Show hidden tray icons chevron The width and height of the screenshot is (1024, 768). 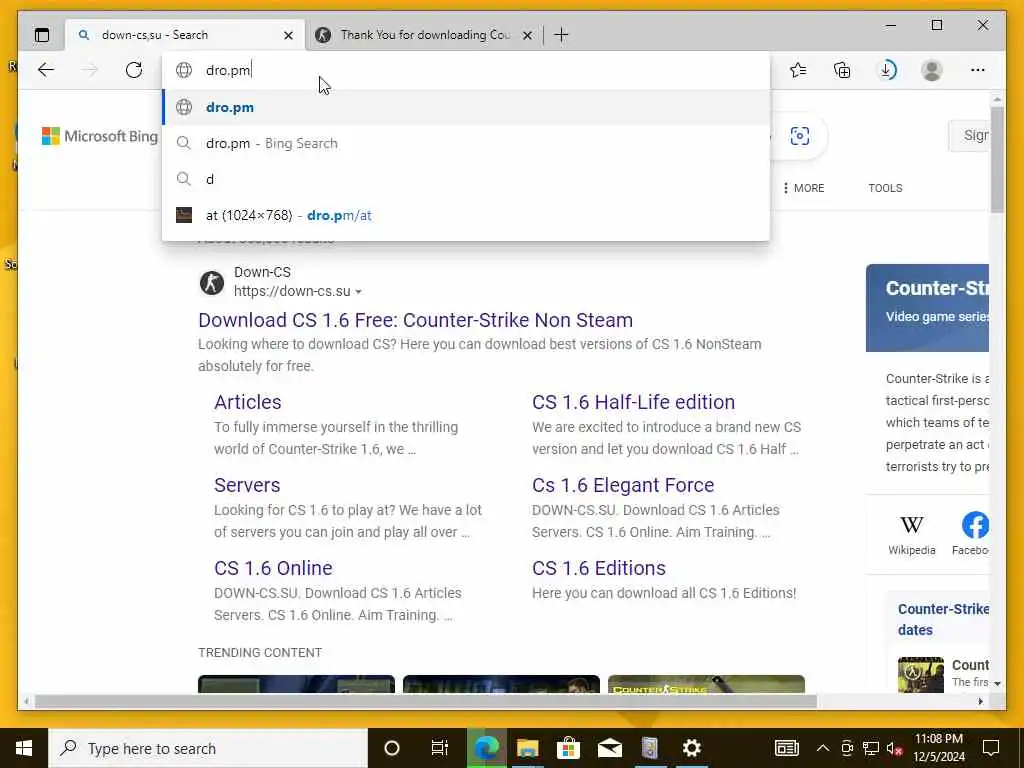(x=823, y=748)
